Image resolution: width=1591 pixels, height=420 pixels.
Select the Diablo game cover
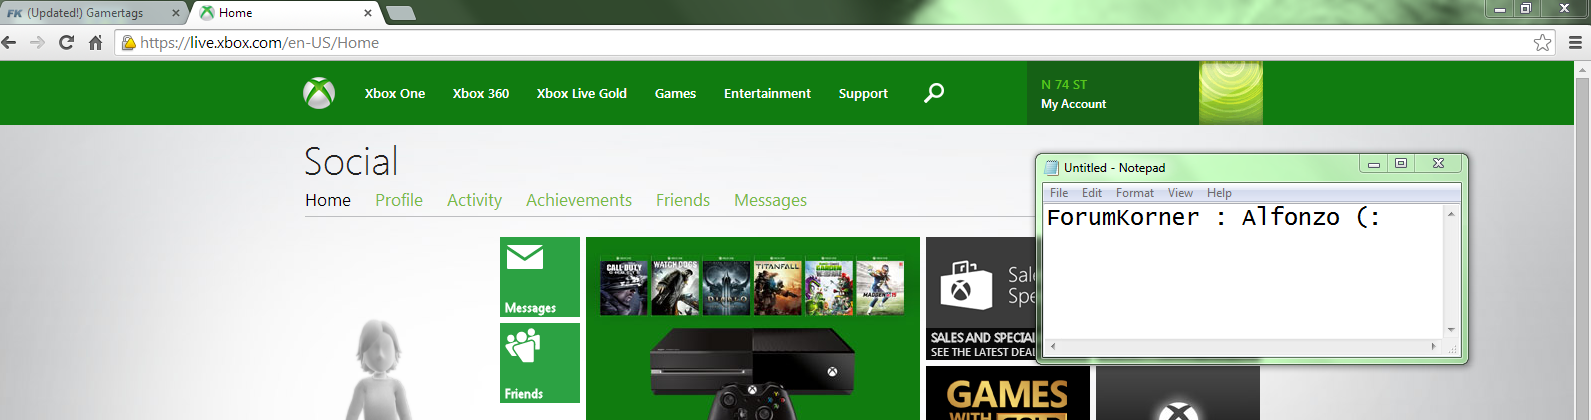726,287
